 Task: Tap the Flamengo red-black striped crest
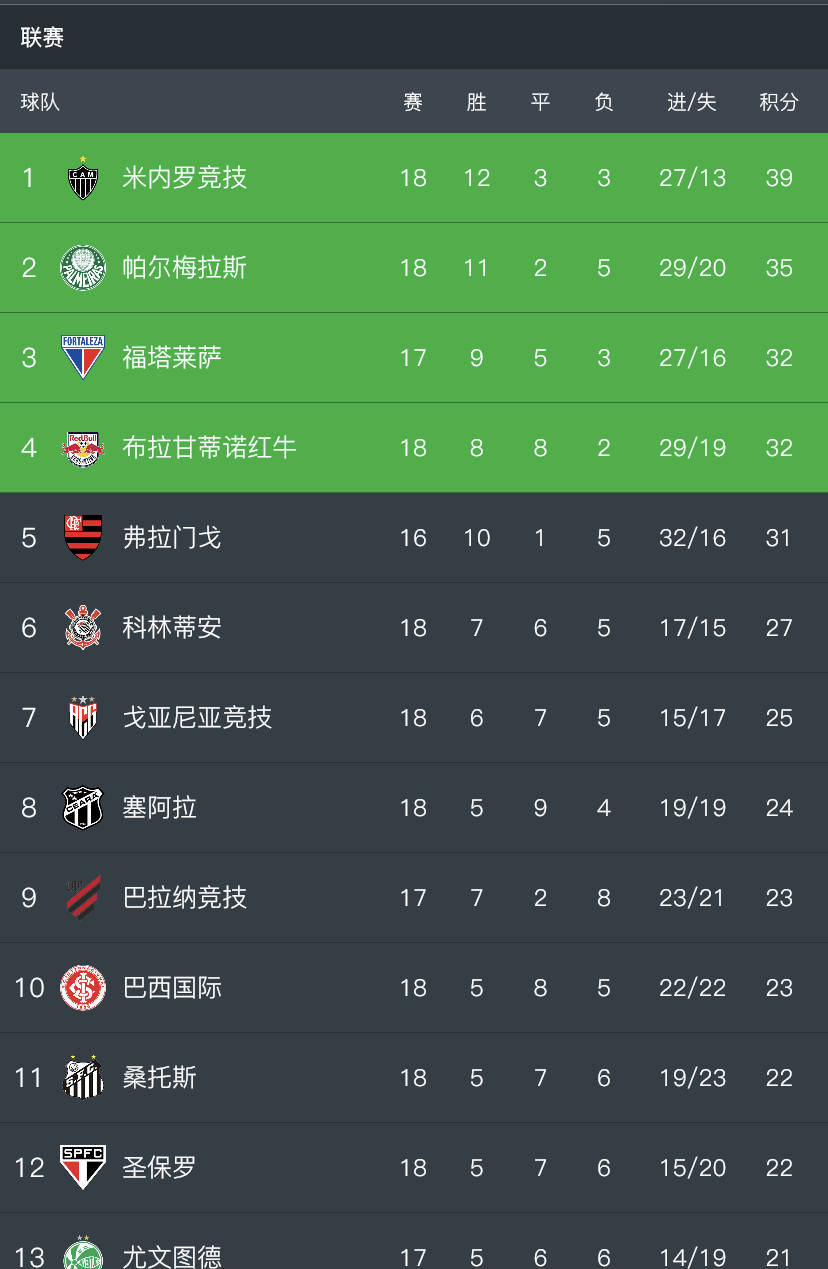[x=83, y=538]
